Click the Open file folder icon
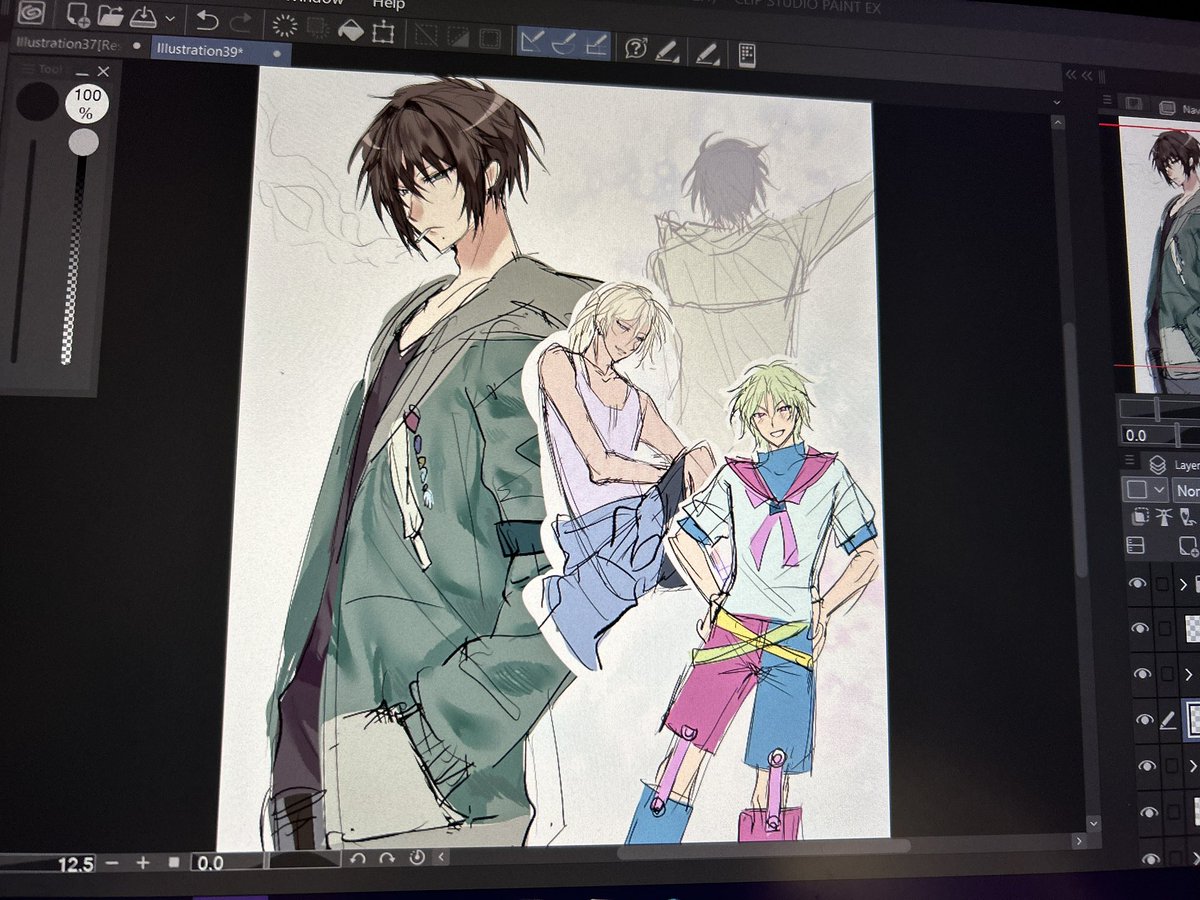 pyautogui.click(x=111, y=16)
